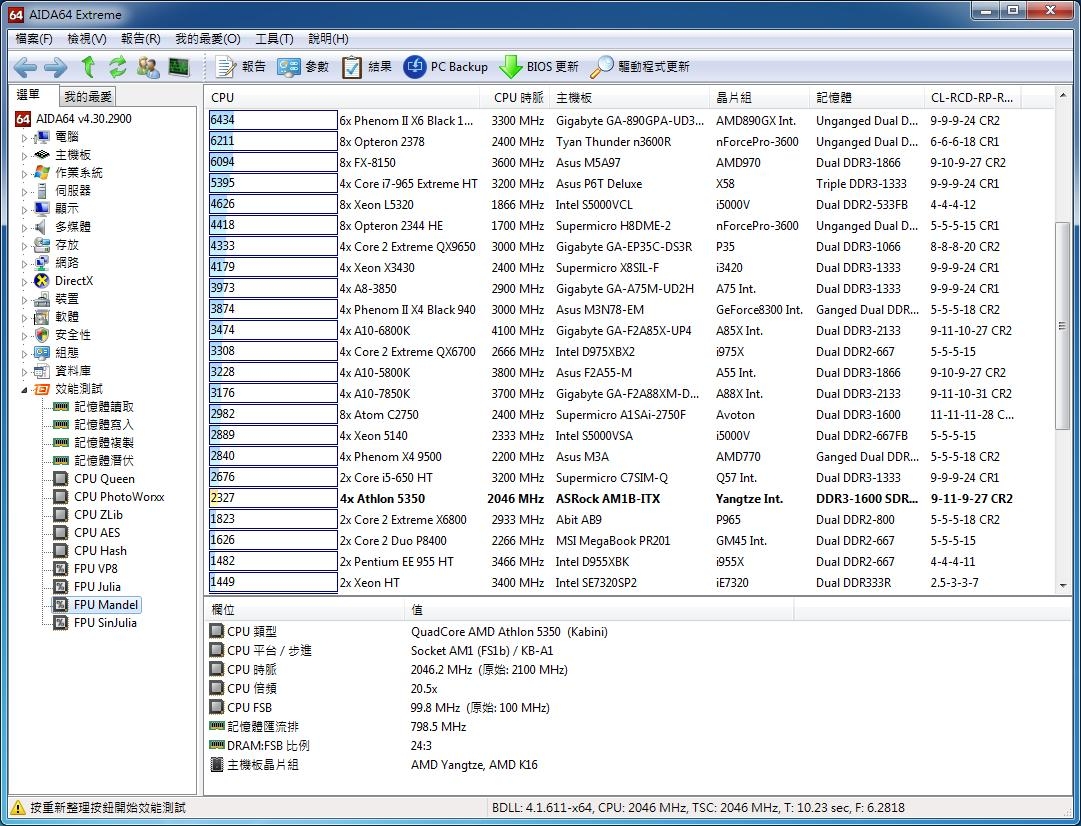Open the 檢視(V) menu

87,39
